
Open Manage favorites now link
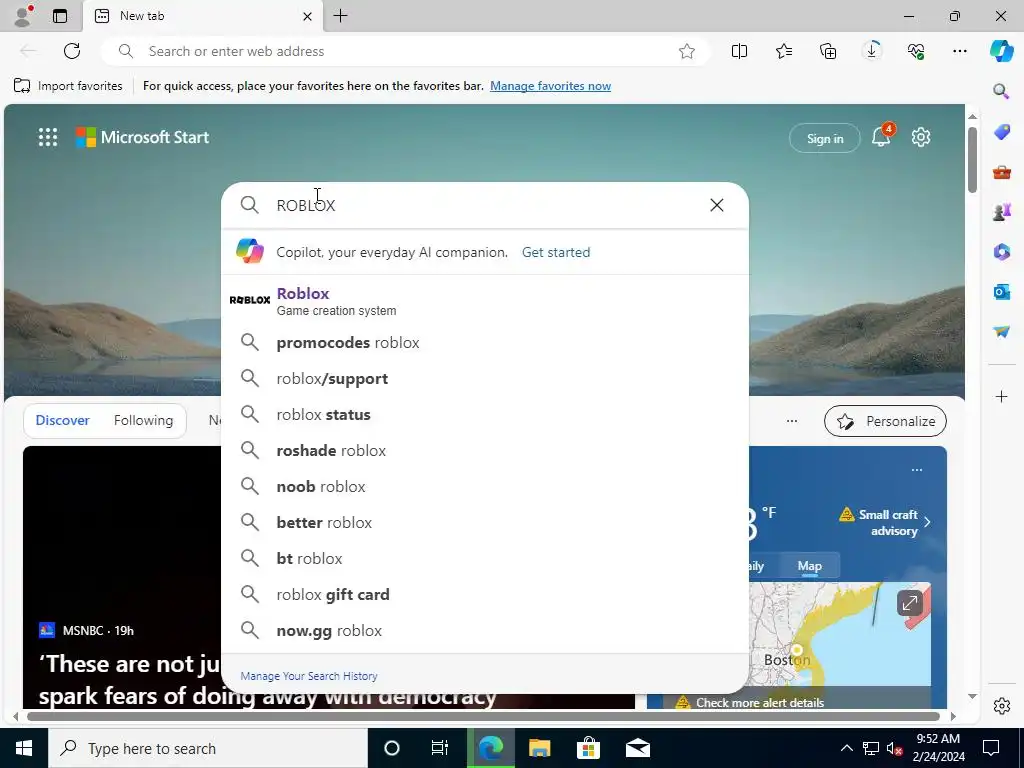551,86
